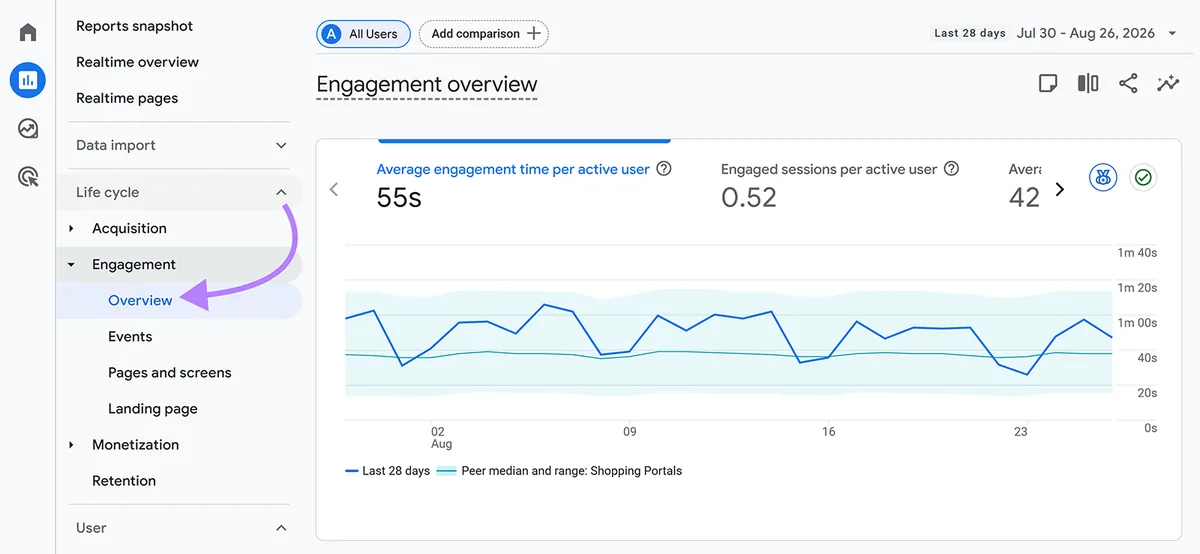Go to next metric card arrow
1200x554 pixels.
point(1060,189)
